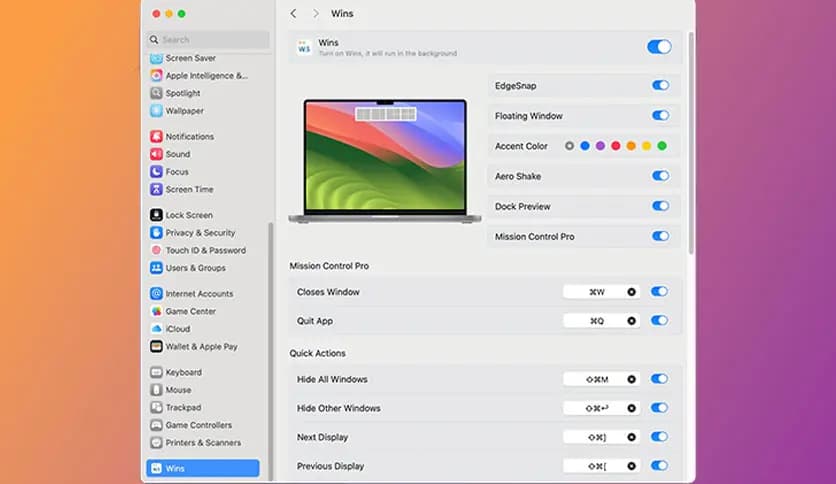Click the Internet Accounts @ icon
The width and height of the screenshot is (836, 484).
tap(156, 294)
